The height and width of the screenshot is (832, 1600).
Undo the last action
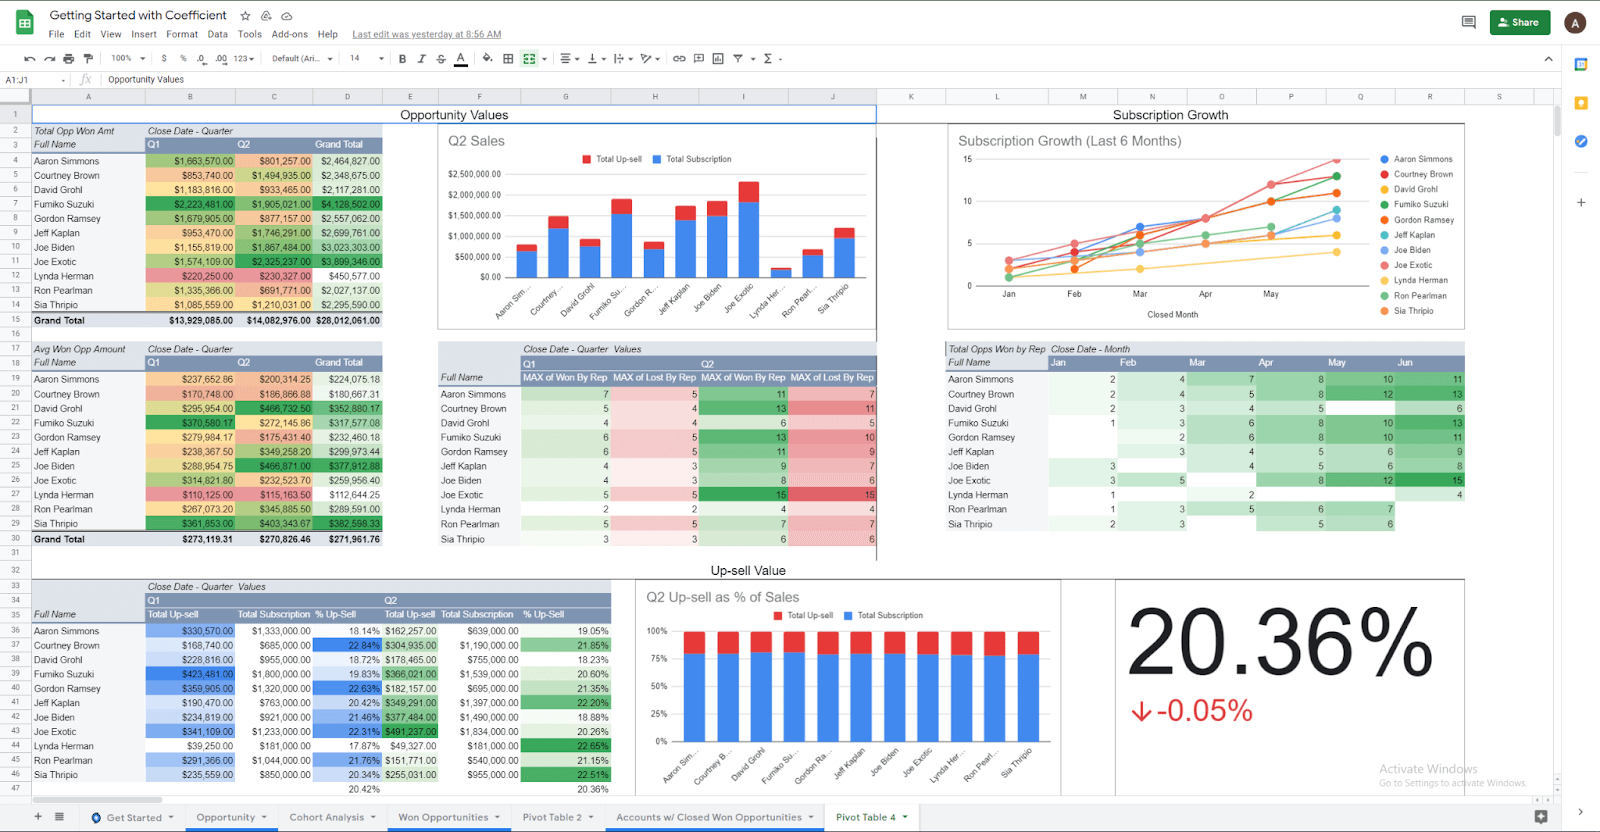pyautogui.click(x=30, y=59)
